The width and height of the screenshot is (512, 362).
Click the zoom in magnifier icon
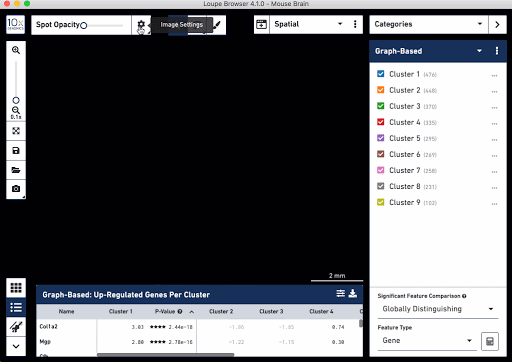tap(16, 50)
